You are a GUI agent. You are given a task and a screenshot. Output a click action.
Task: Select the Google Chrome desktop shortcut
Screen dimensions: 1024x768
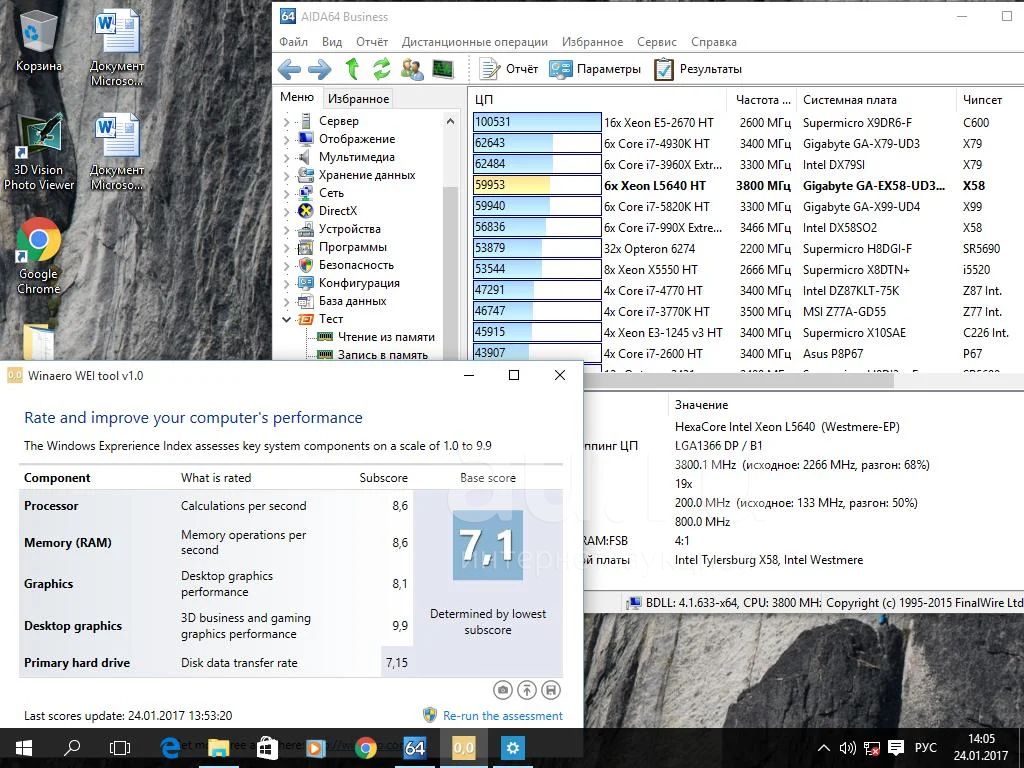pyautogui.click(x=39, y=257)
